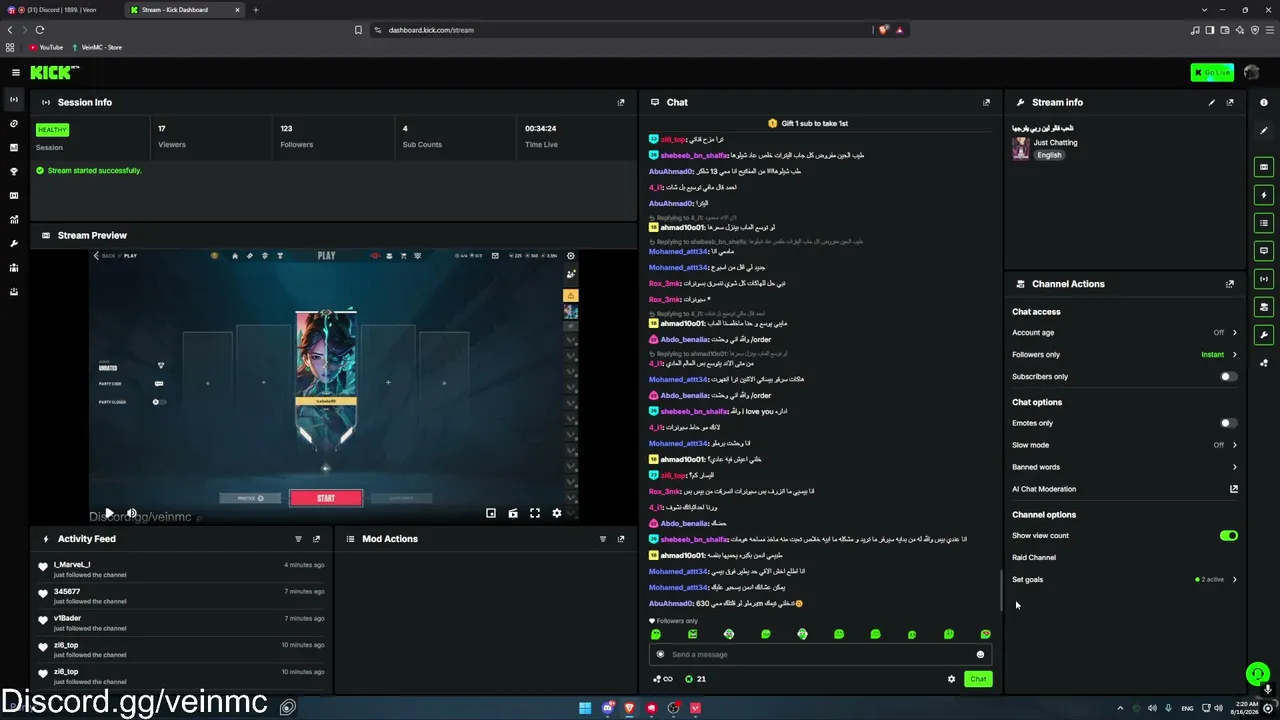The height and width of the screenshot is (720, 1280).
Task: Enter fullscreen on the stream preview
Action: pos(535,513)
